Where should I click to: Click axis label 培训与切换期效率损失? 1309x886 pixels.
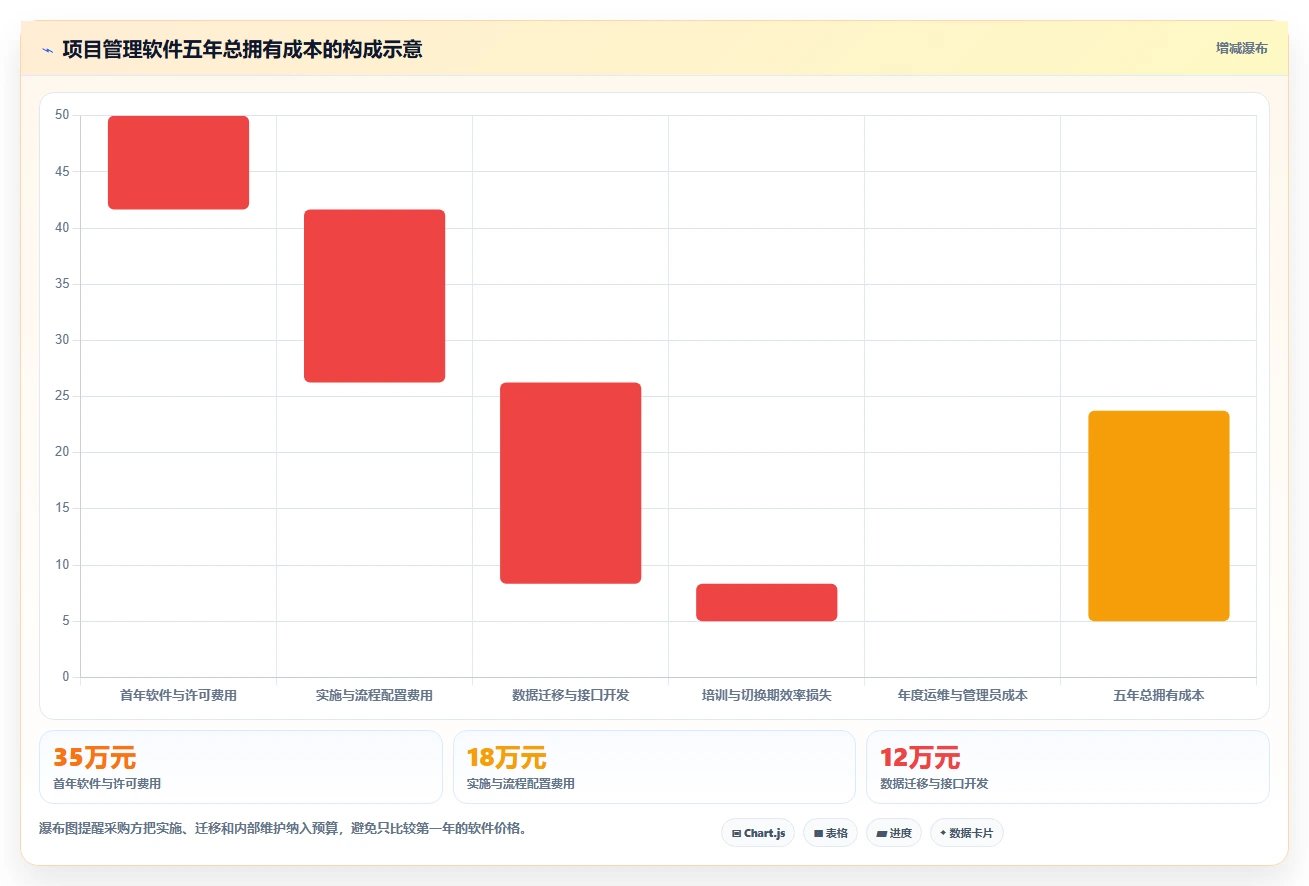766,695
